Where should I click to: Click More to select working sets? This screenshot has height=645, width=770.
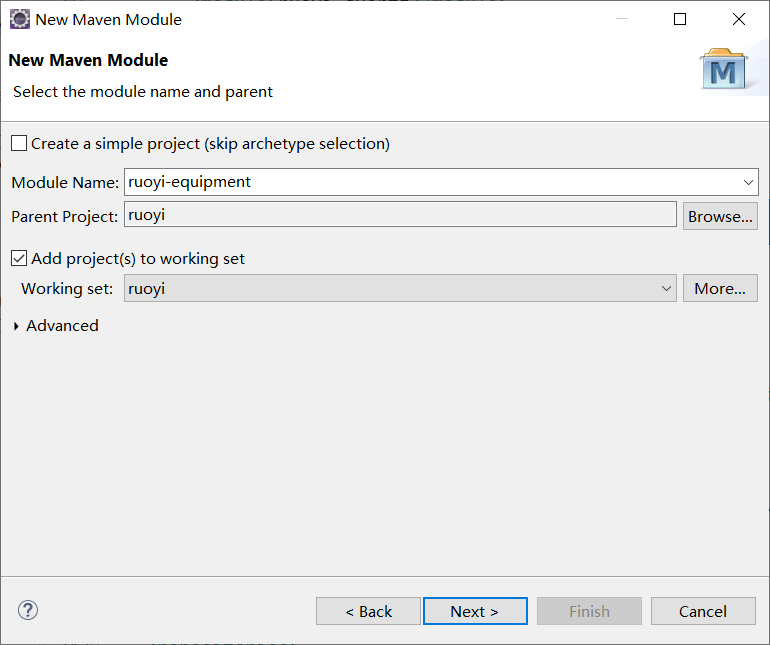(x=720, y=288)
